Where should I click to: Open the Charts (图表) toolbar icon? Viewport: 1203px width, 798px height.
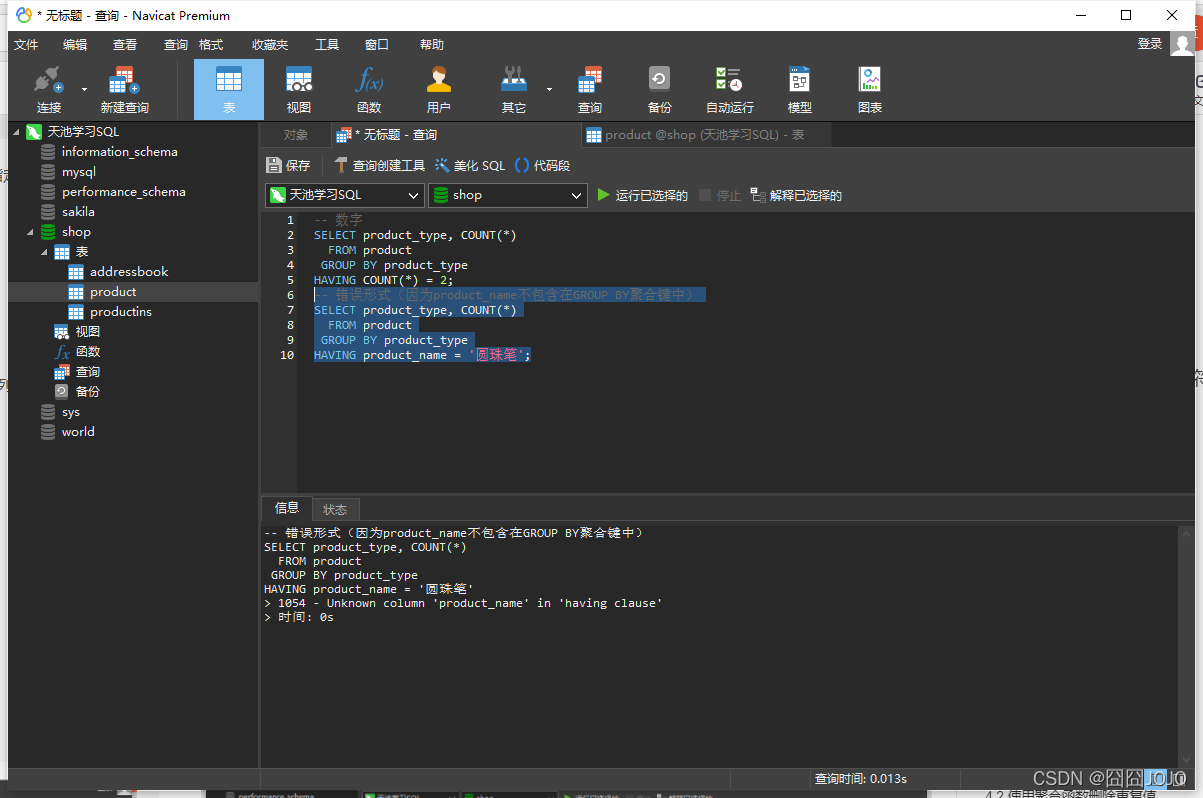coord(869,89)
